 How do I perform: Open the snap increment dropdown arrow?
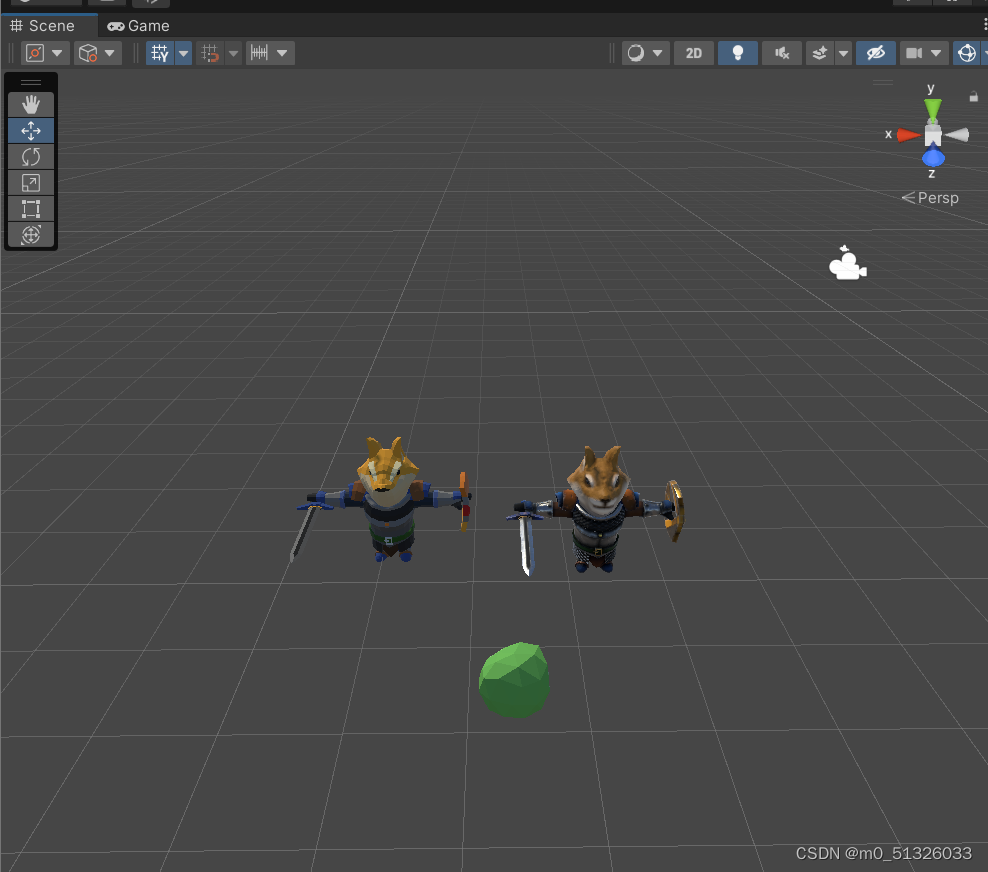tap(282, 53)
